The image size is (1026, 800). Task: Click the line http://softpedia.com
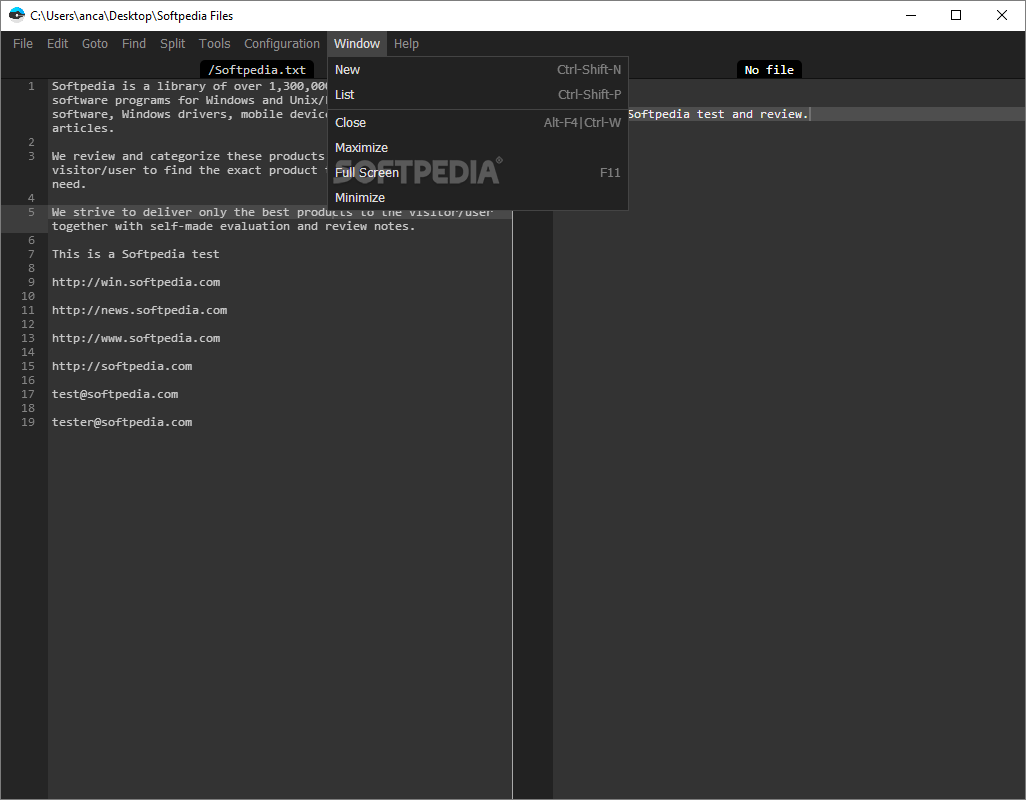(122, 366)
